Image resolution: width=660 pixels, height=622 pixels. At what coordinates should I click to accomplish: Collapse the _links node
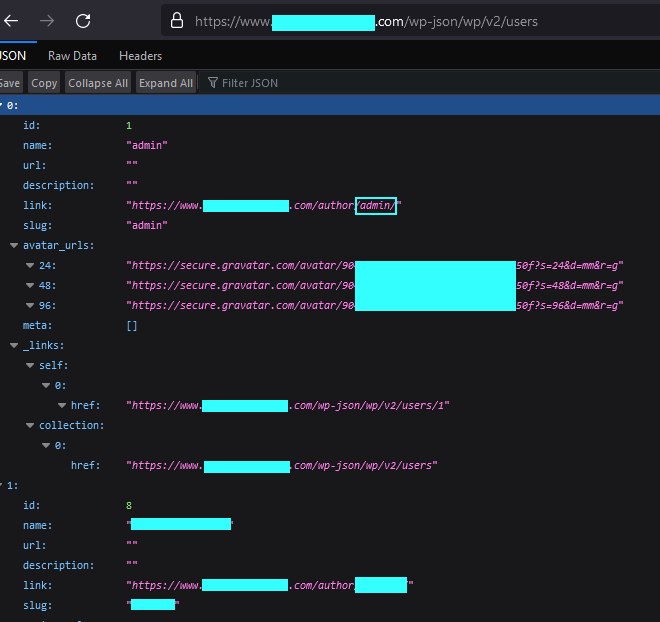point(14,345)
